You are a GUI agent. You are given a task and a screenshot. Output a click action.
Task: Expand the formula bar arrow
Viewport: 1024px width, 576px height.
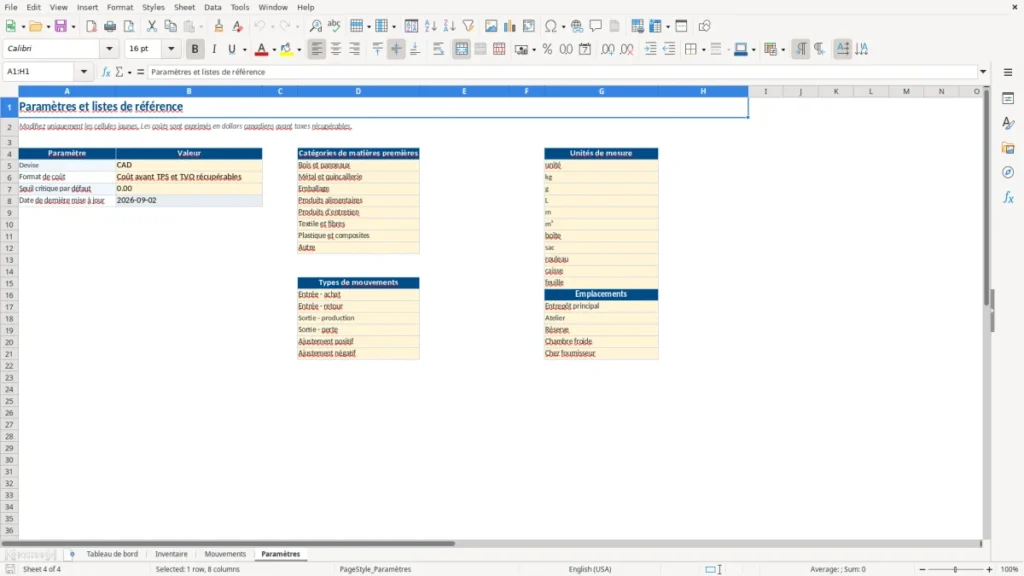coord(983,72)
